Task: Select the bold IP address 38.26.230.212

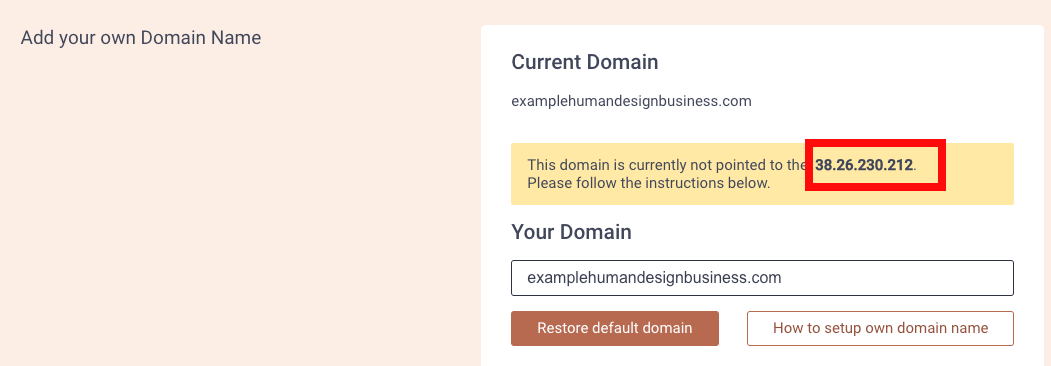Action: (863, 165)
